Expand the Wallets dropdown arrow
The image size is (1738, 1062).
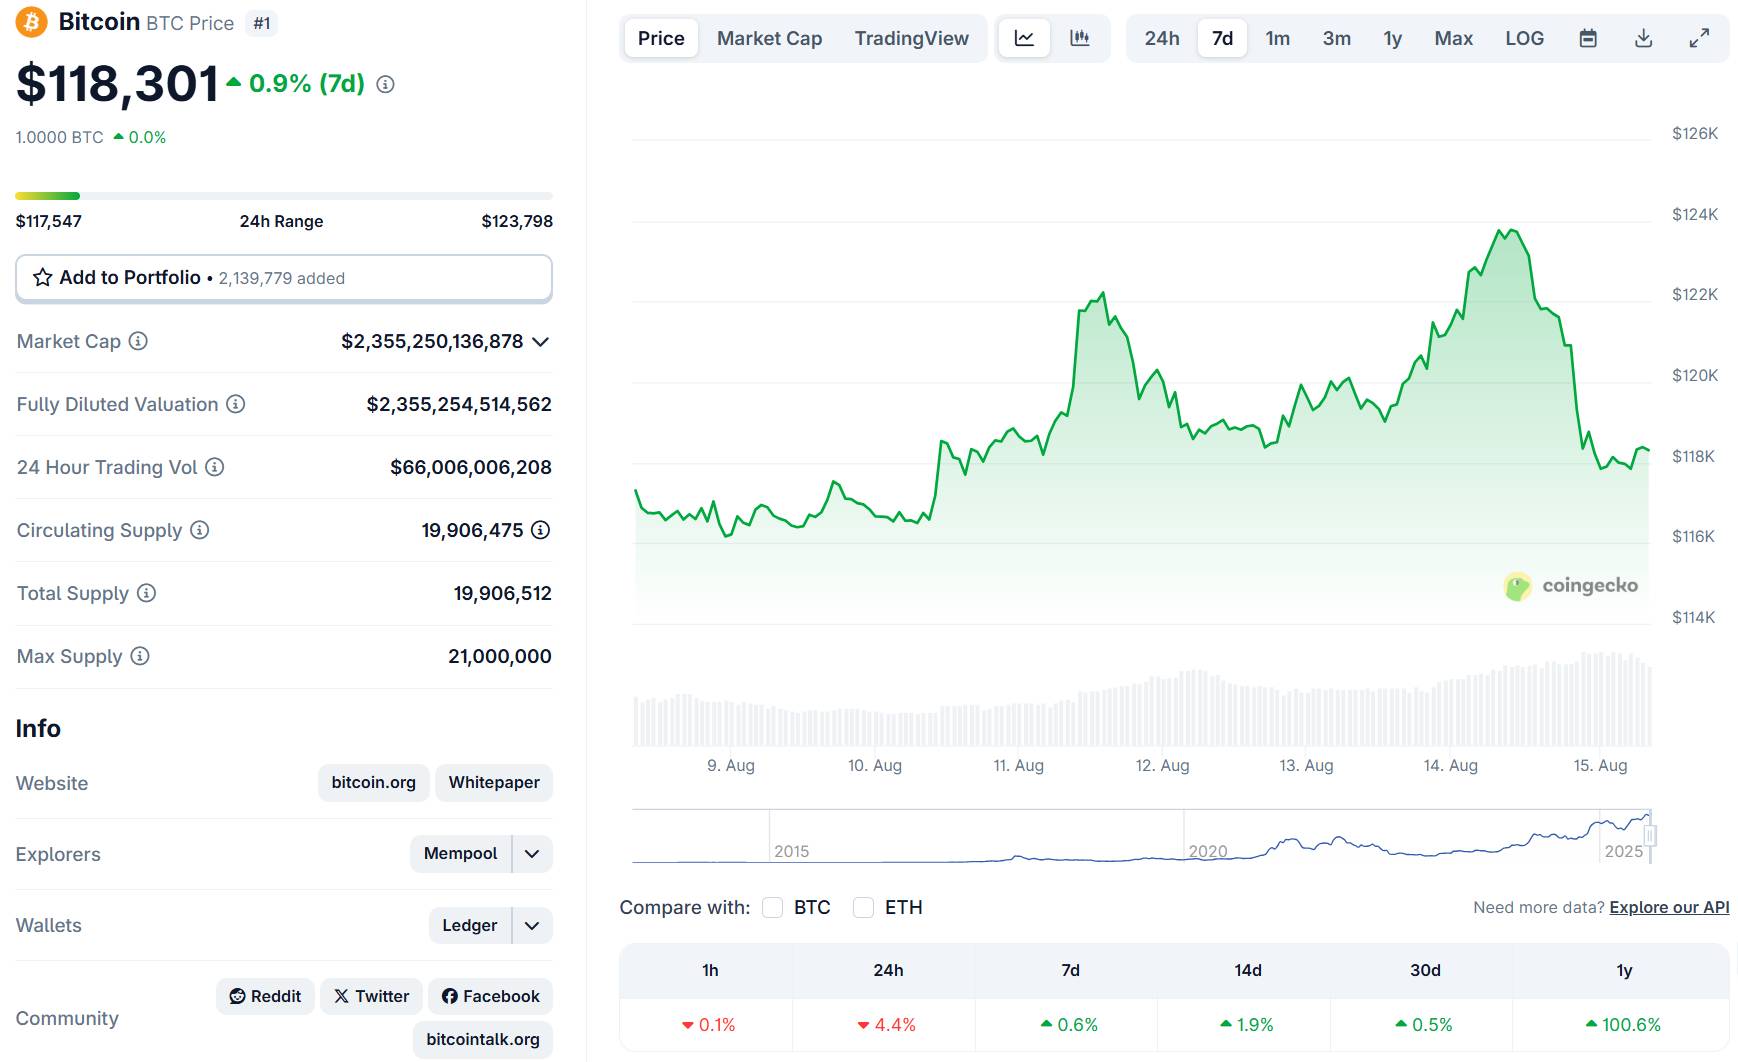tap(532, 926)
